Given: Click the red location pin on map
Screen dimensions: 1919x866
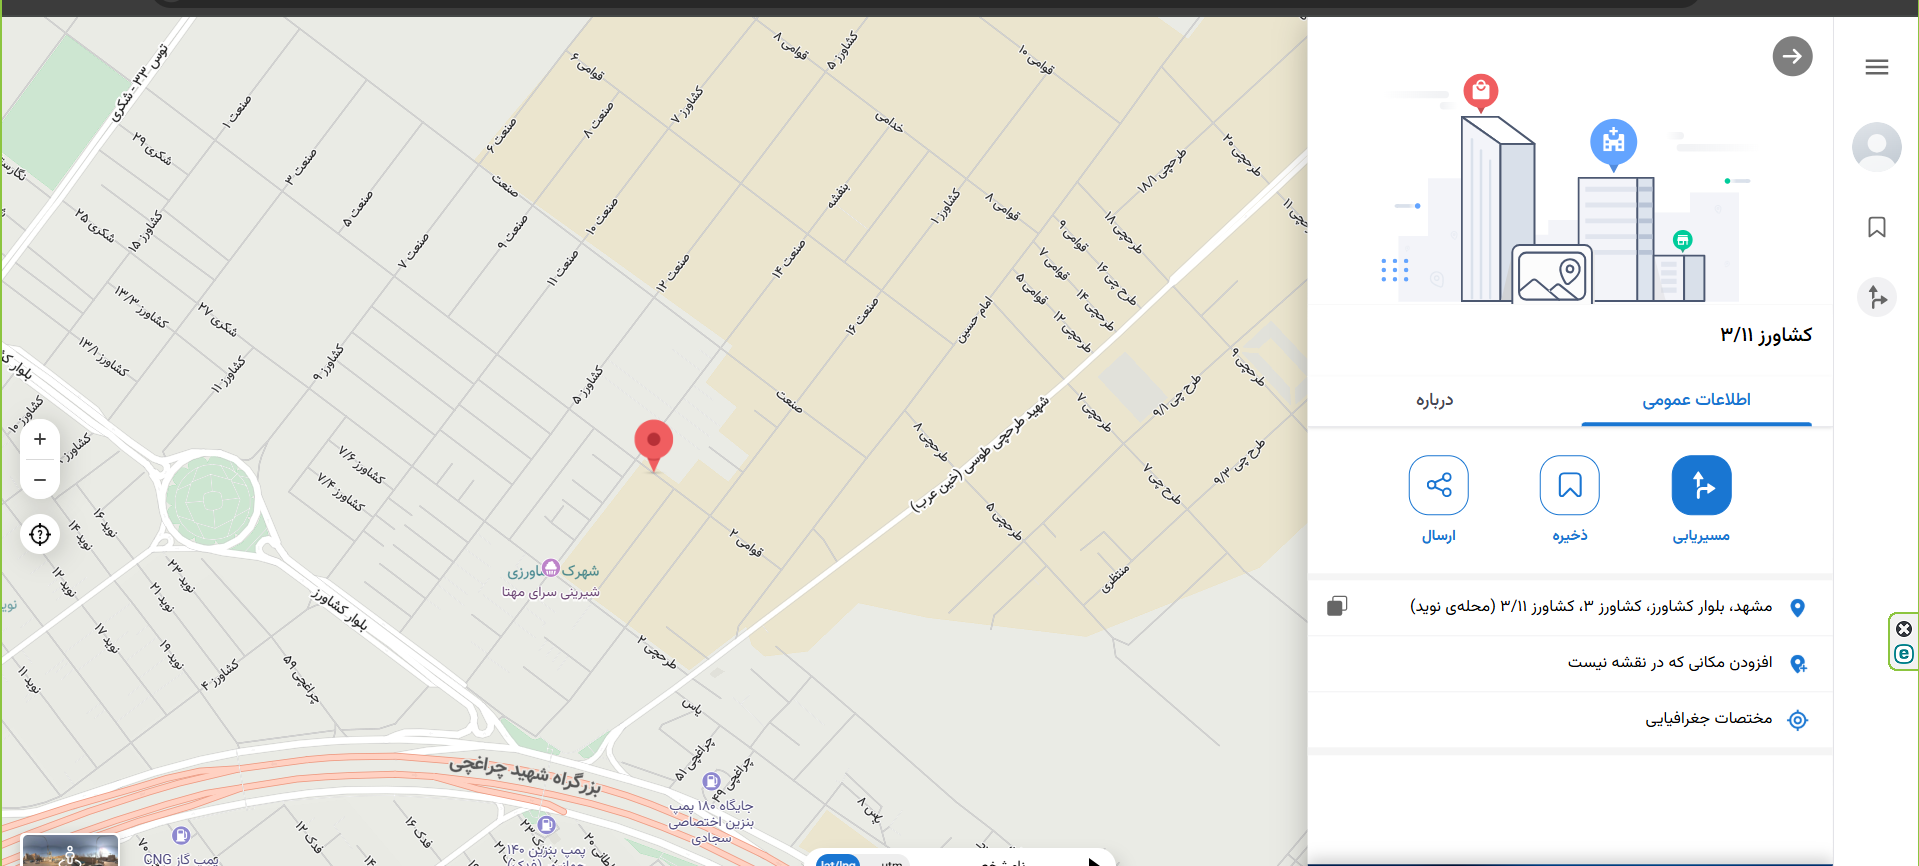Looking at the screenshot, I should 654,444.
